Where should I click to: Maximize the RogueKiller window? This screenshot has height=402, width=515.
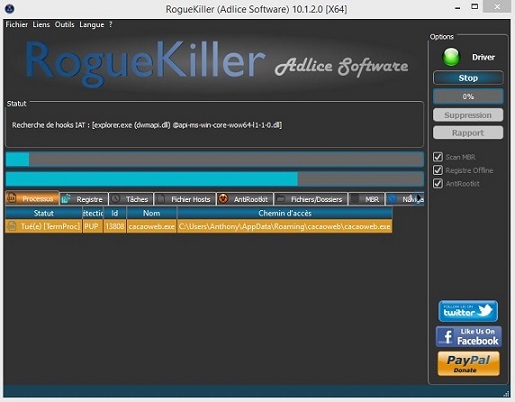(475, 6)
